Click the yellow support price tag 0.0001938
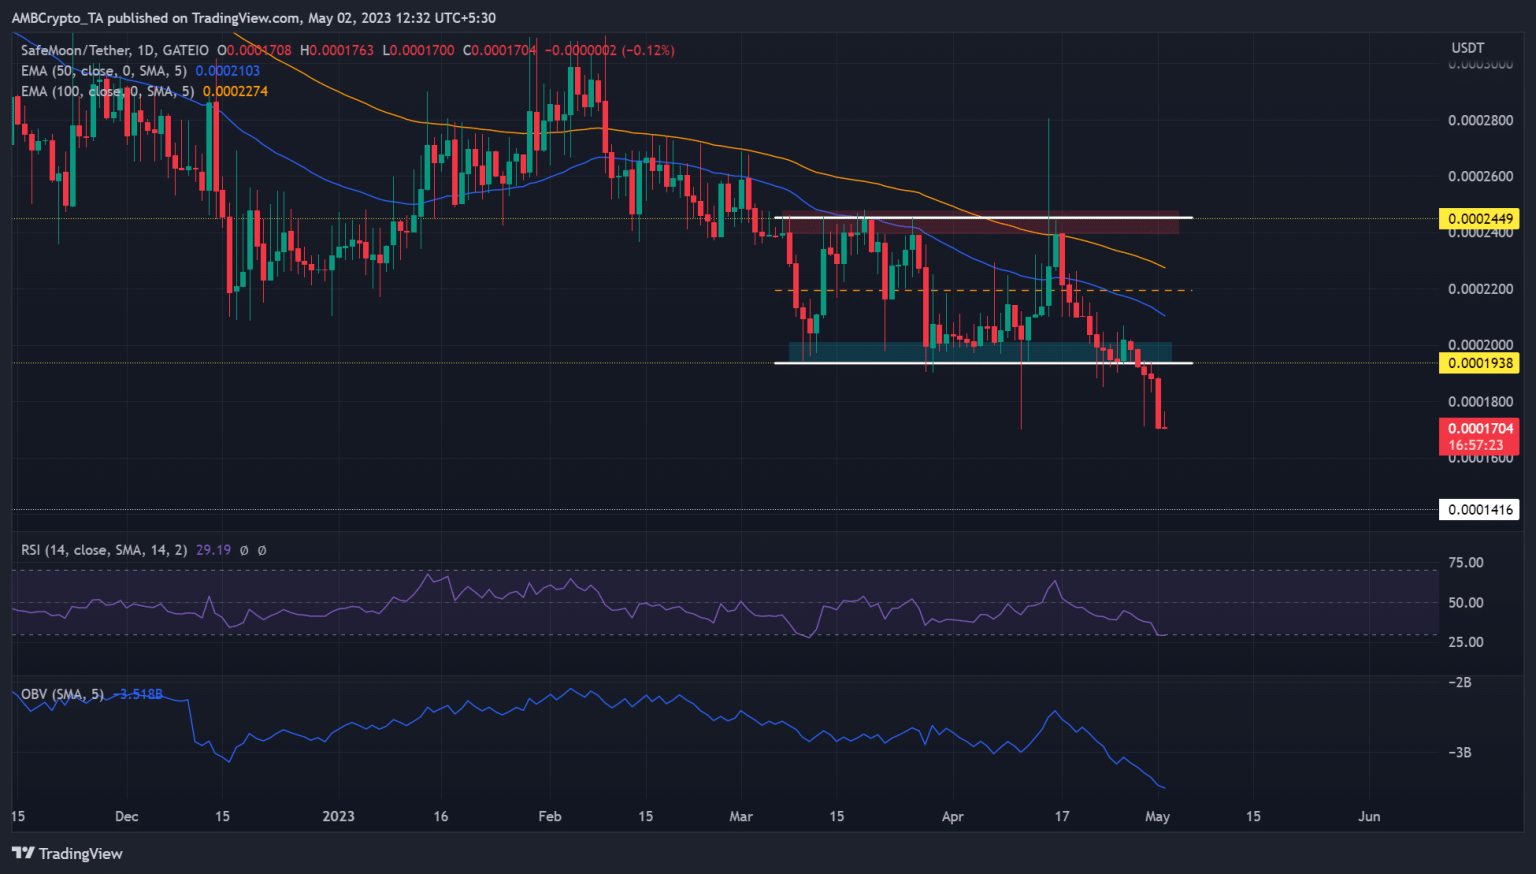 (x=1479, y=363)
